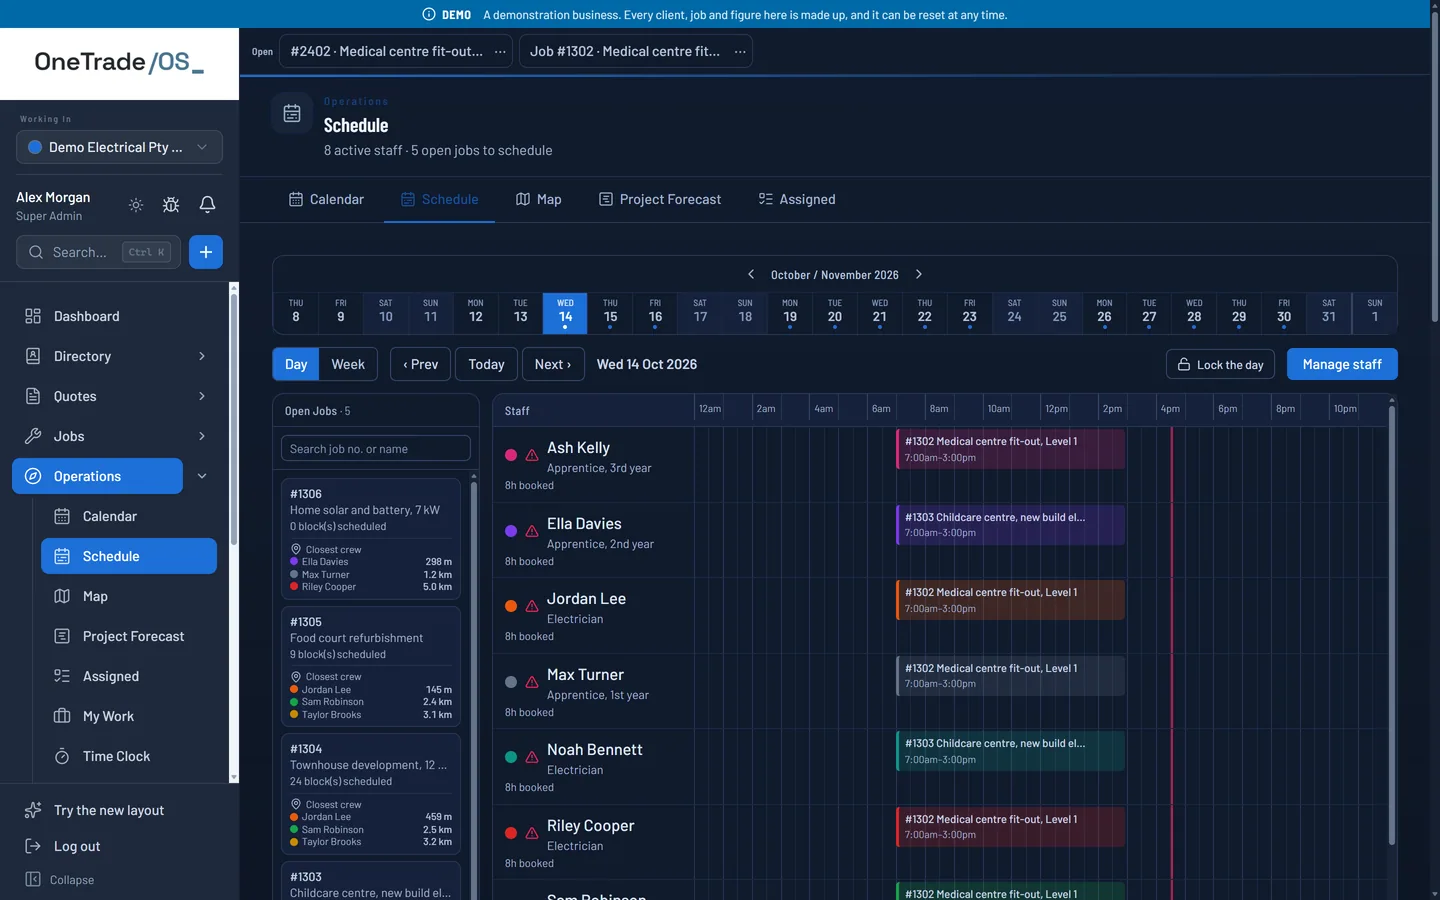Open options menu for the #2402 tab

click(x=500, y=51)
